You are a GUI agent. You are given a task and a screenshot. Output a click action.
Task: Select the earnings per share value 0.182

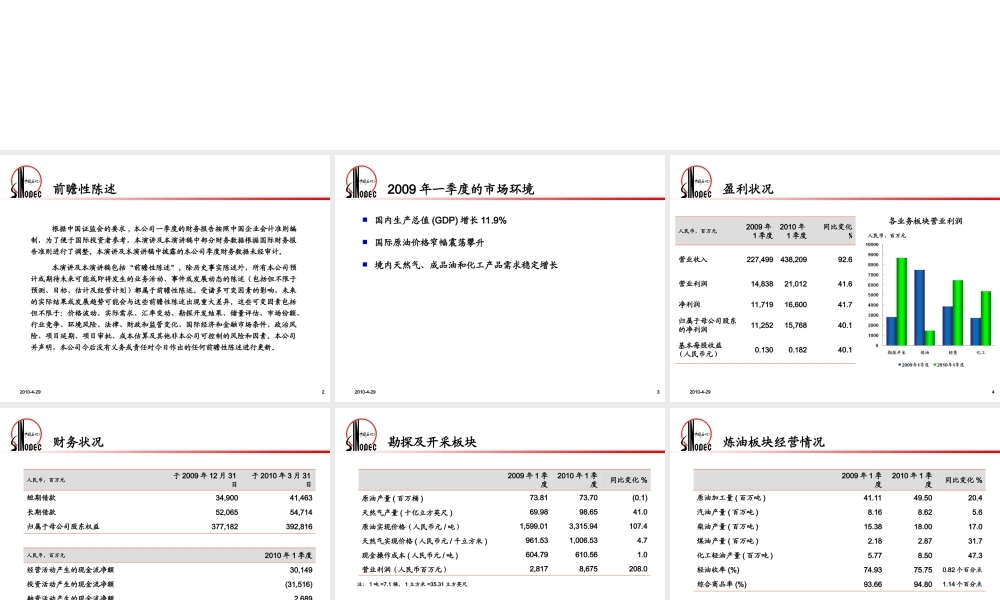(x=797, y=350)
